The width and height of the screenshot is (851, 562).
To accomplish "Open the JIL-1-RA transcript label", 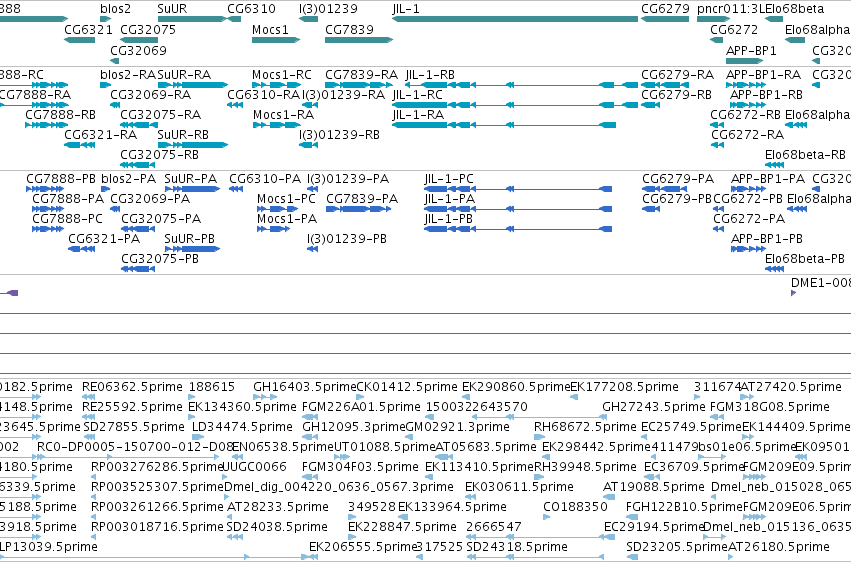I will coord(418,114).
